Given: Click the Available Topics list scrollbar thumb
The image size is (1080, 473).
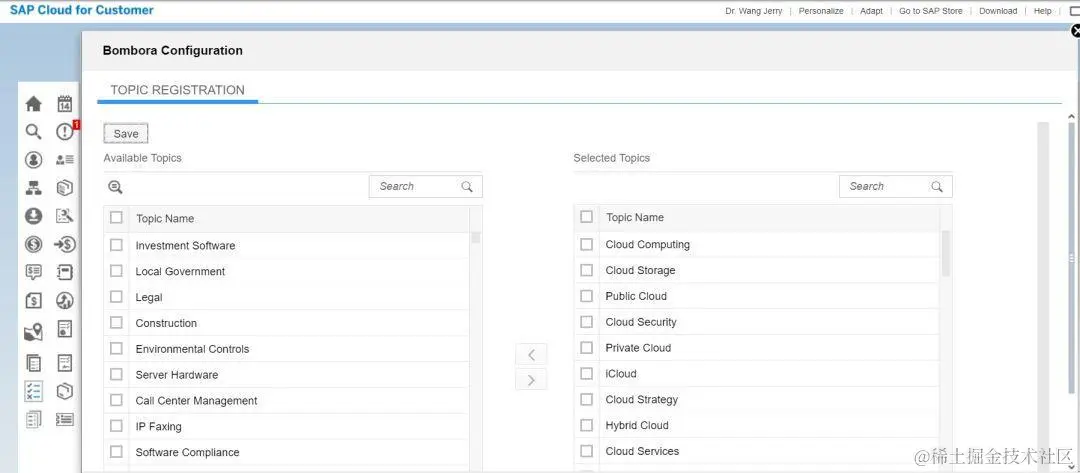Looking at the screenshot, I should 475,237.
